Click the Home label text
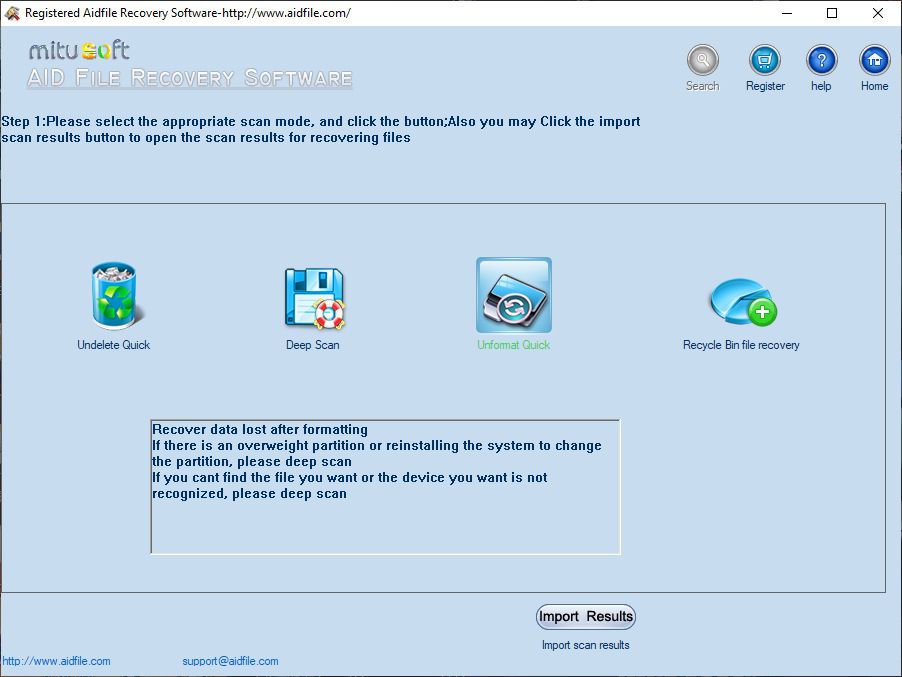This screenshot has height=677, width=902. (x=874, y=86)
